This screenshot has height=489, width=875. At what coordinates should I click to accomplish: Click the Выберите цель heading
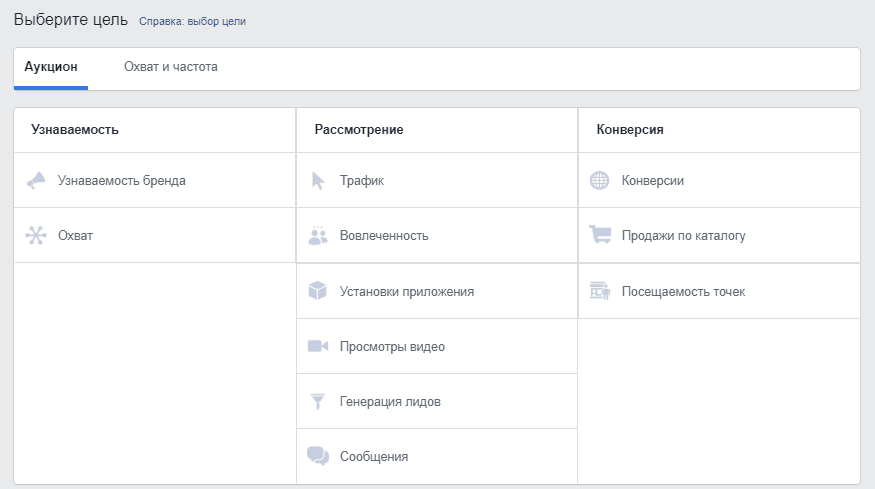[71, 20]
